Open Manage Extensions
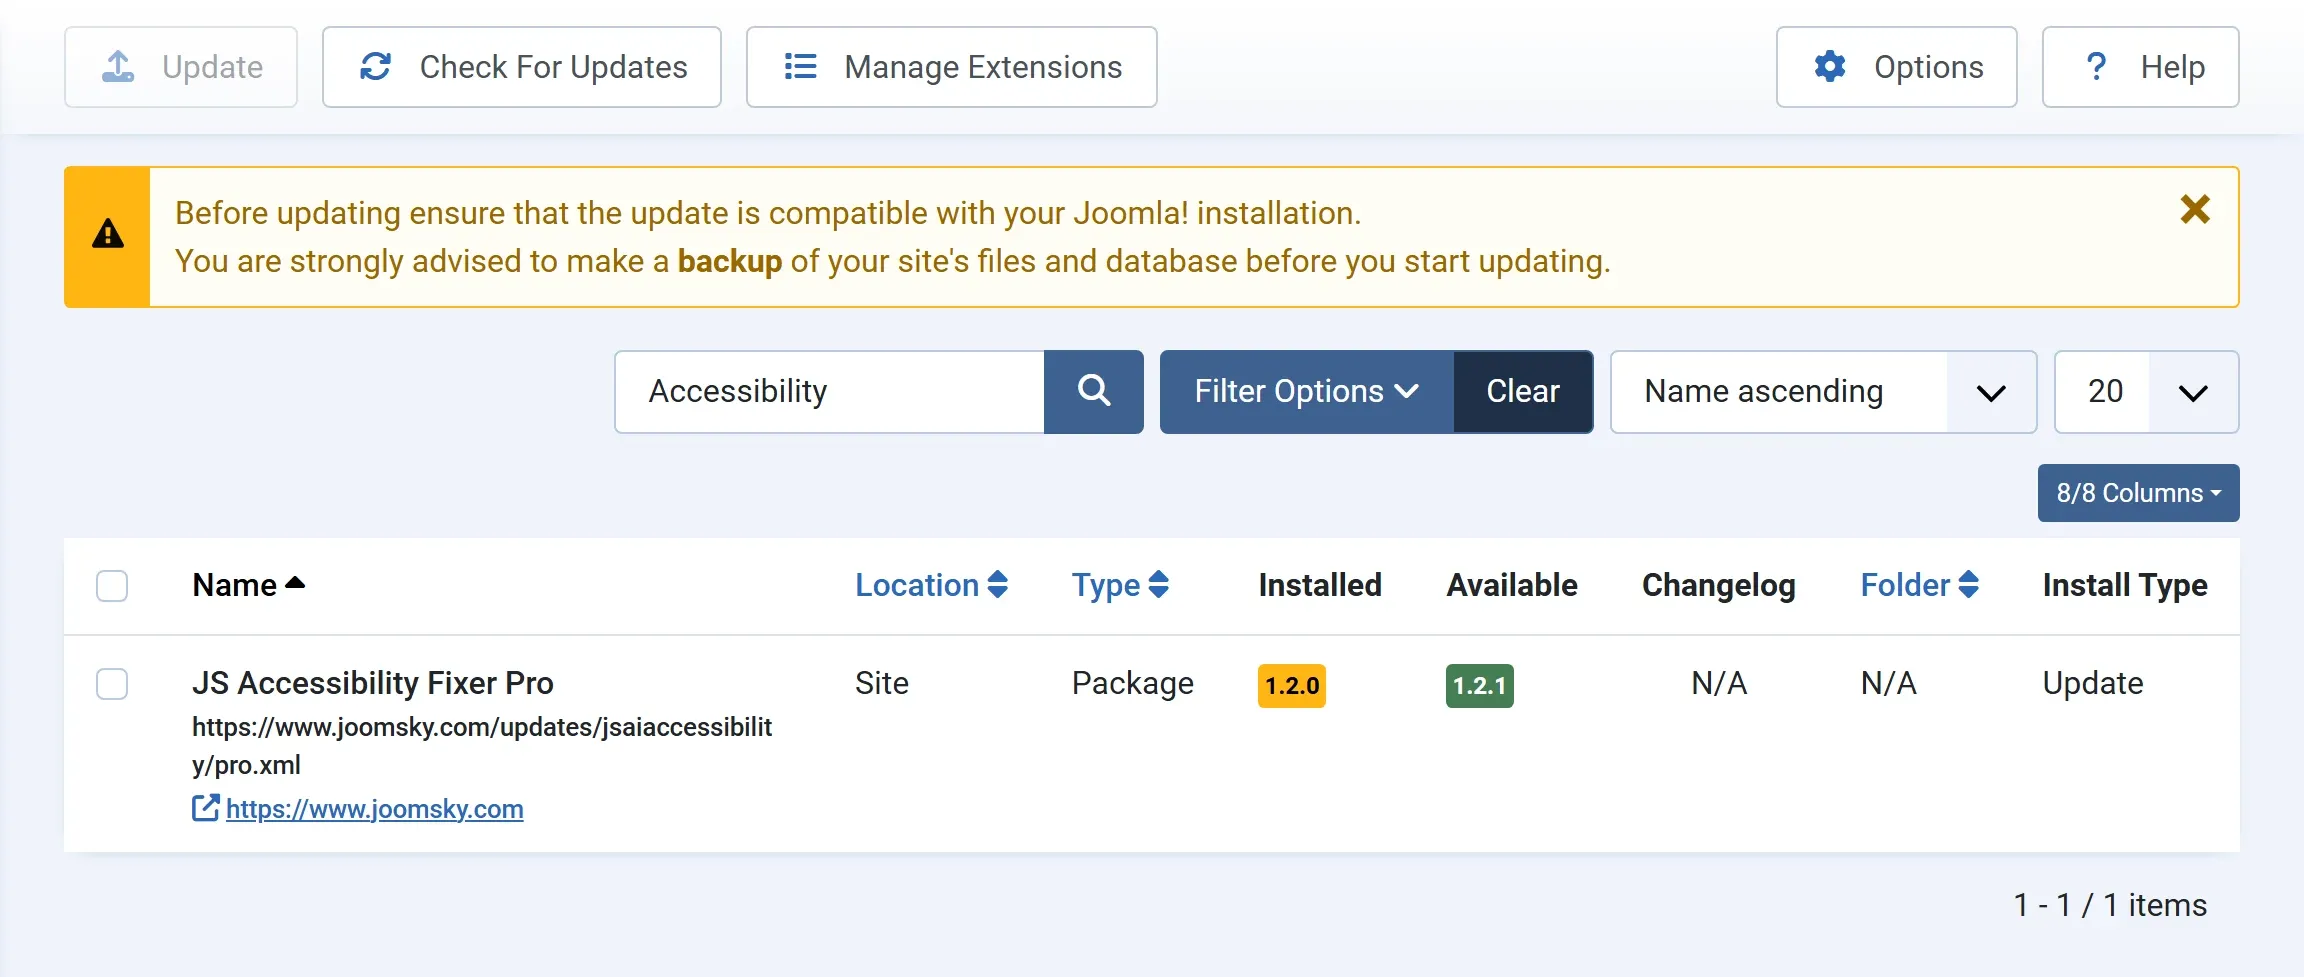The width and height of the screenshot is (2304, 977). [952, 67]
